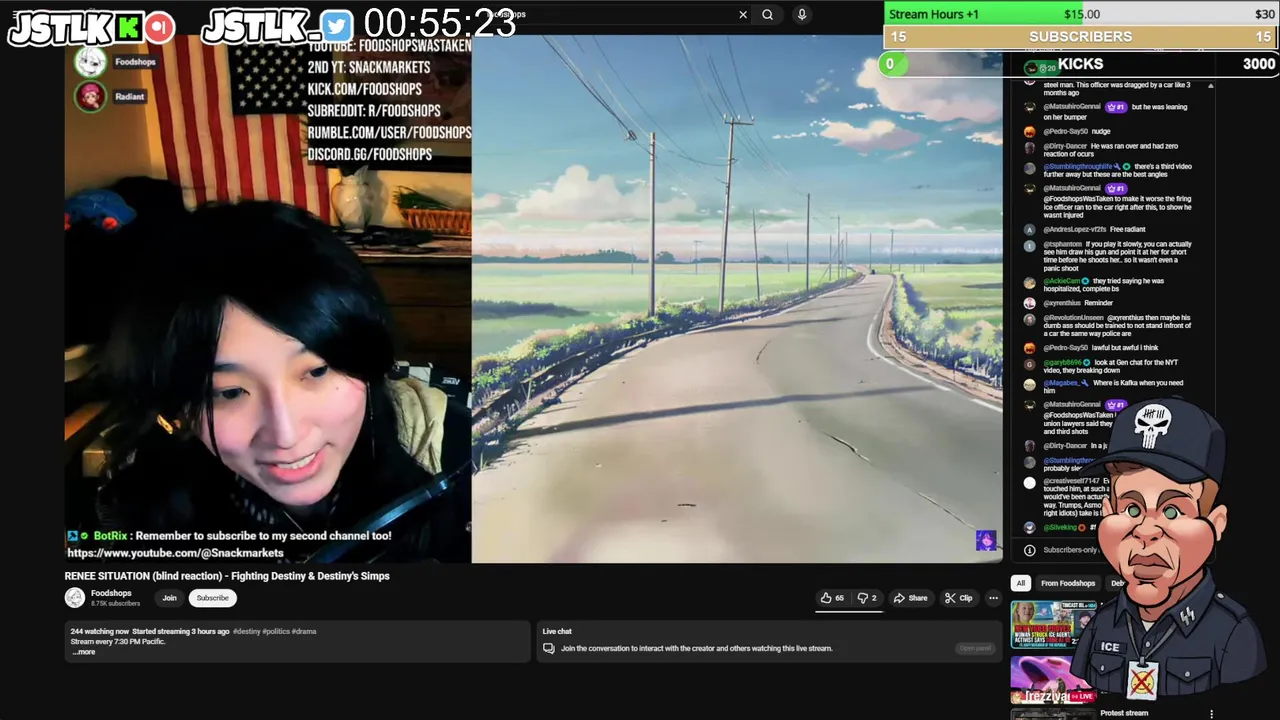
Task: Clear the search box with the X icon
Action: (743, 14)
